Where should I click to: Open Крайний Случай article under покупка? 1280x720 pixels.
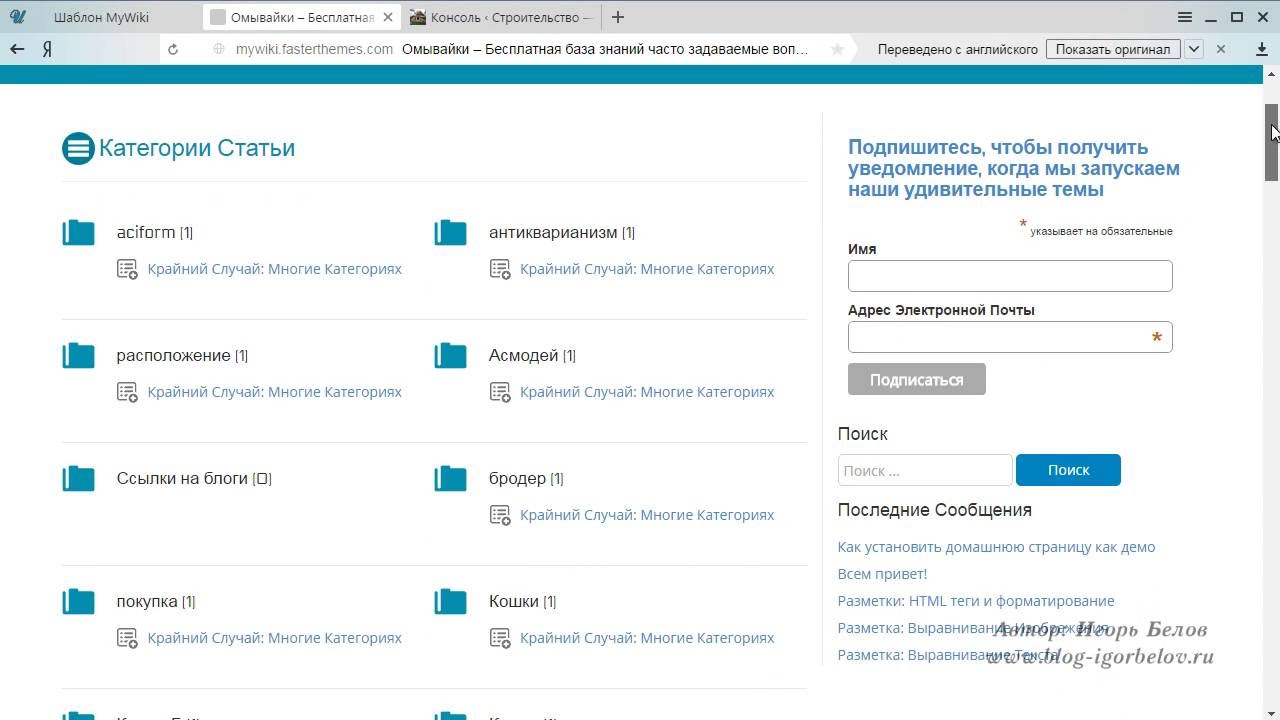click(275, 638)
